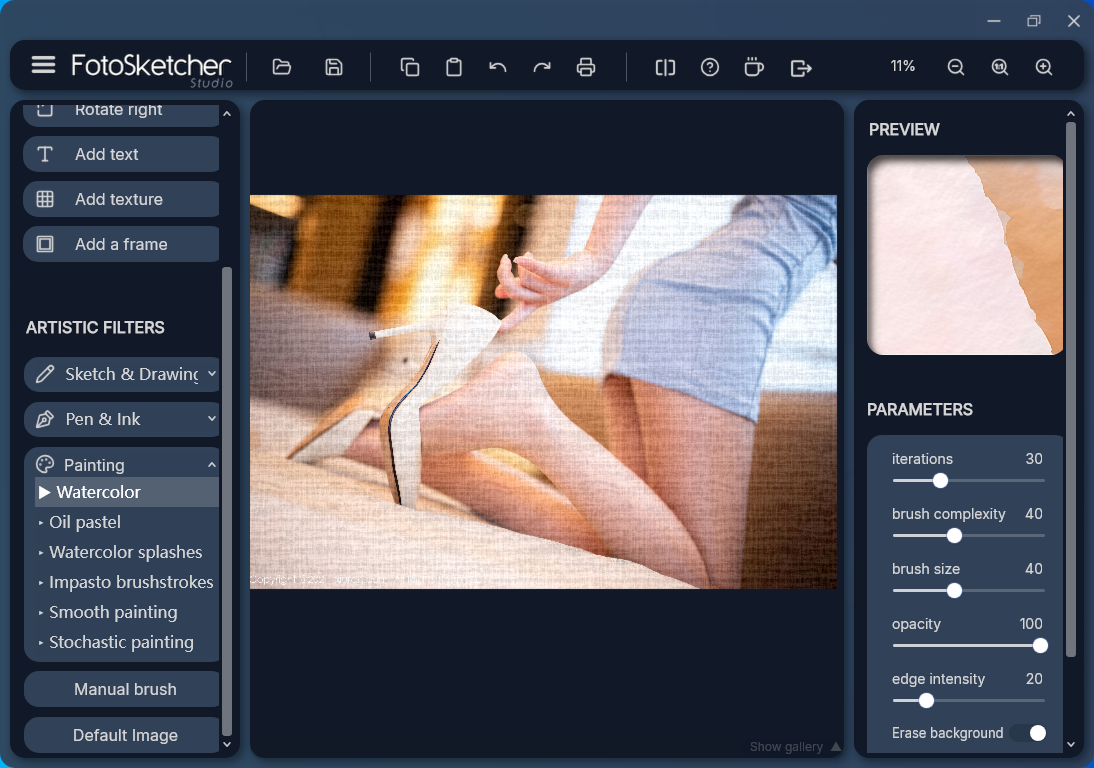Screen dimensions: 1094x768
Task: Paste image from clipboard
Action: click(x=453, y=67)
